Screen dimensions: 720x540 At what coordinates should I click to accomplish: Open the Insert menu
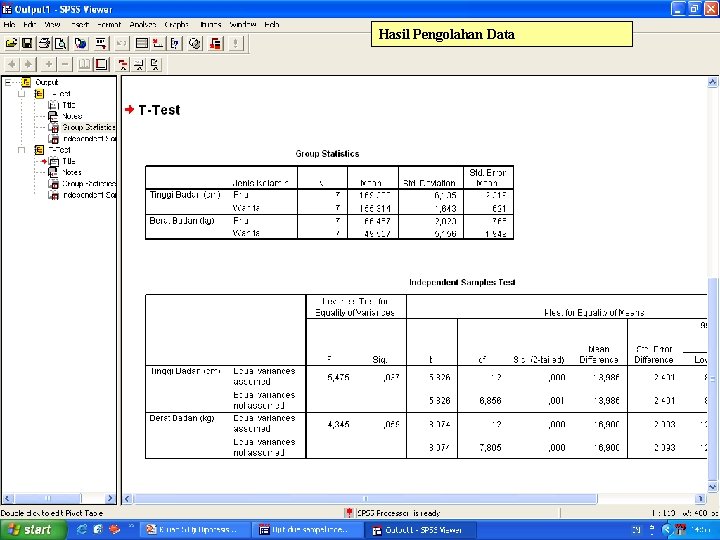[79, 24]
